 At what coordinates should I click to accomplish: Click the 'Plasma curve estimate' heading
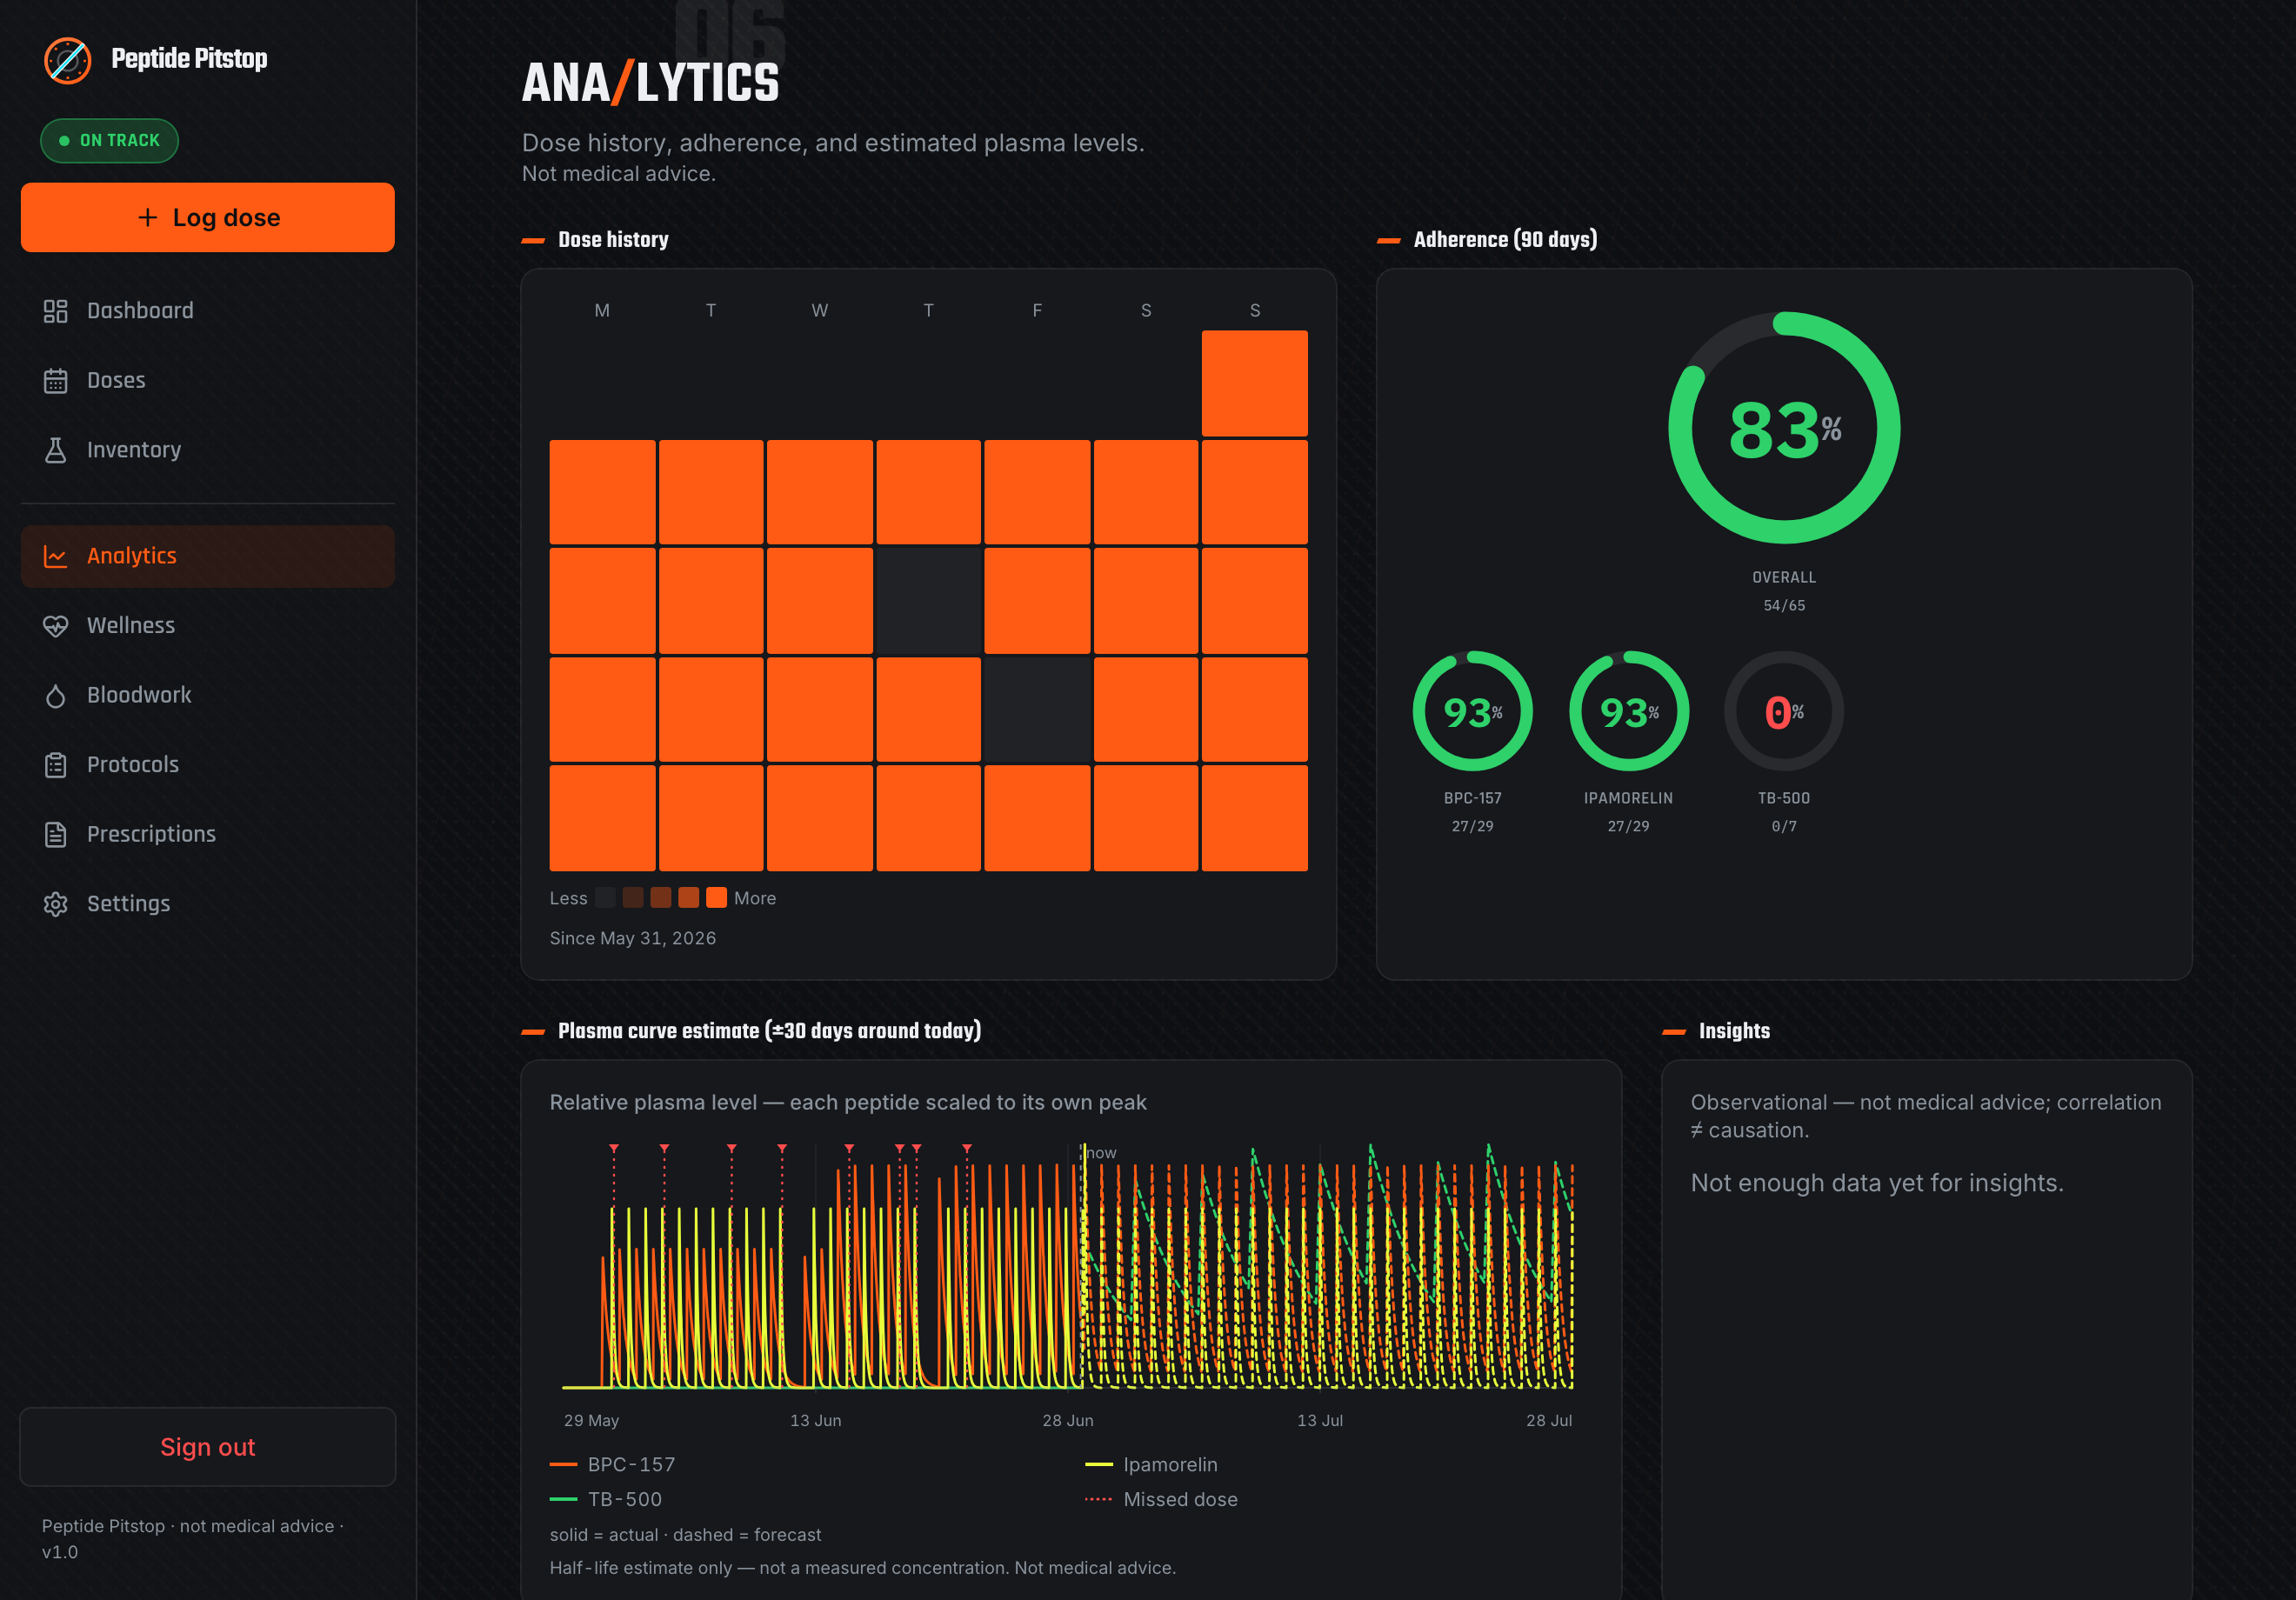769,1031
